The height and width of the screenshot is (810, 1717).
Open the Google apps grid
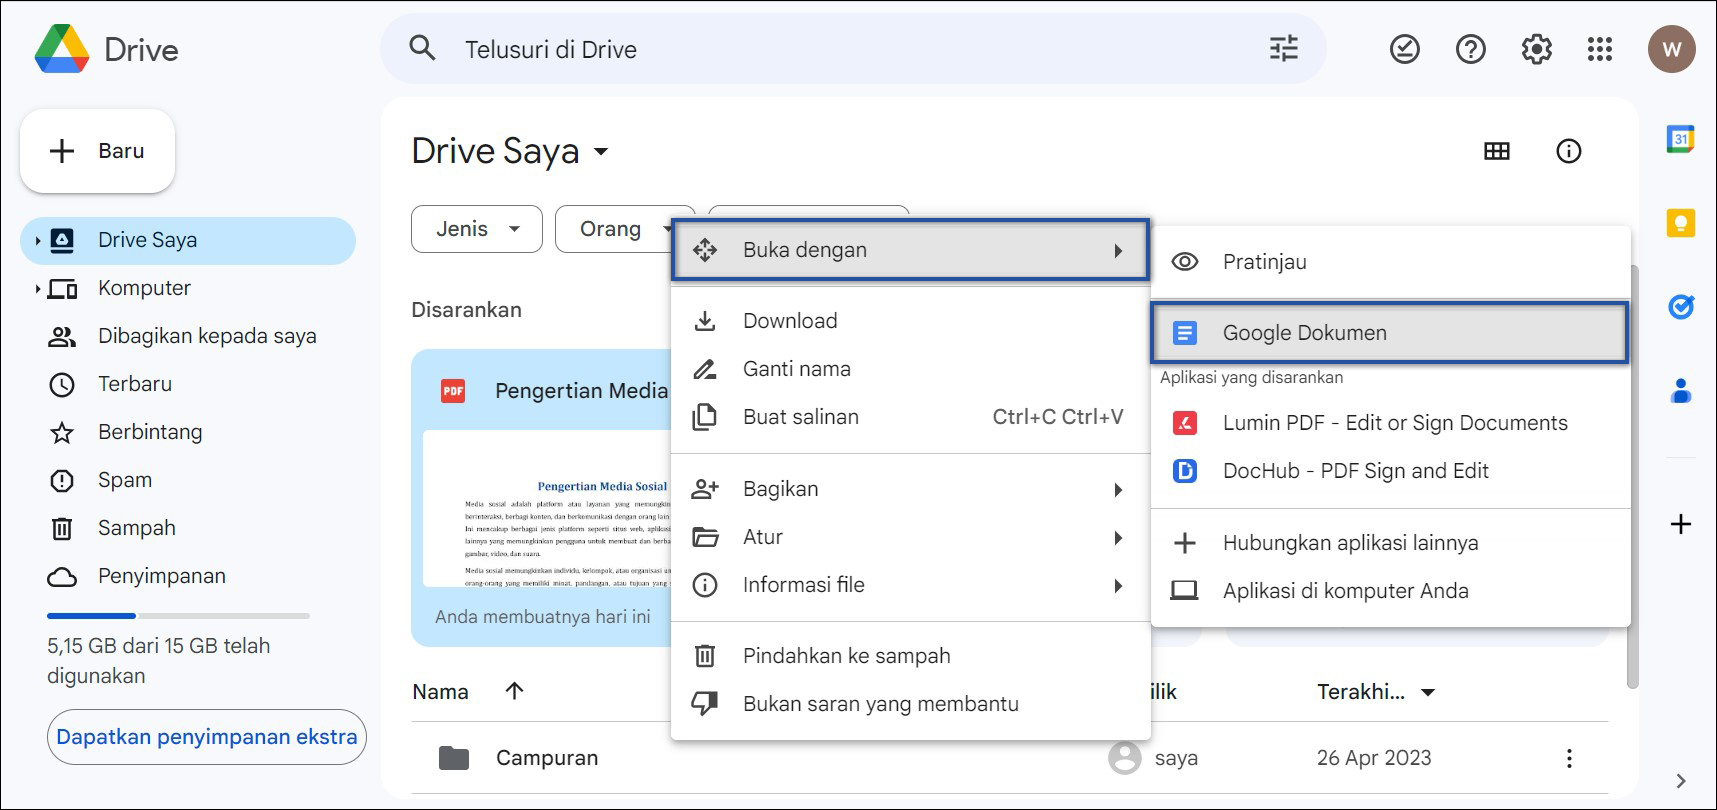pyautogui.click(x=1600, y=49)
